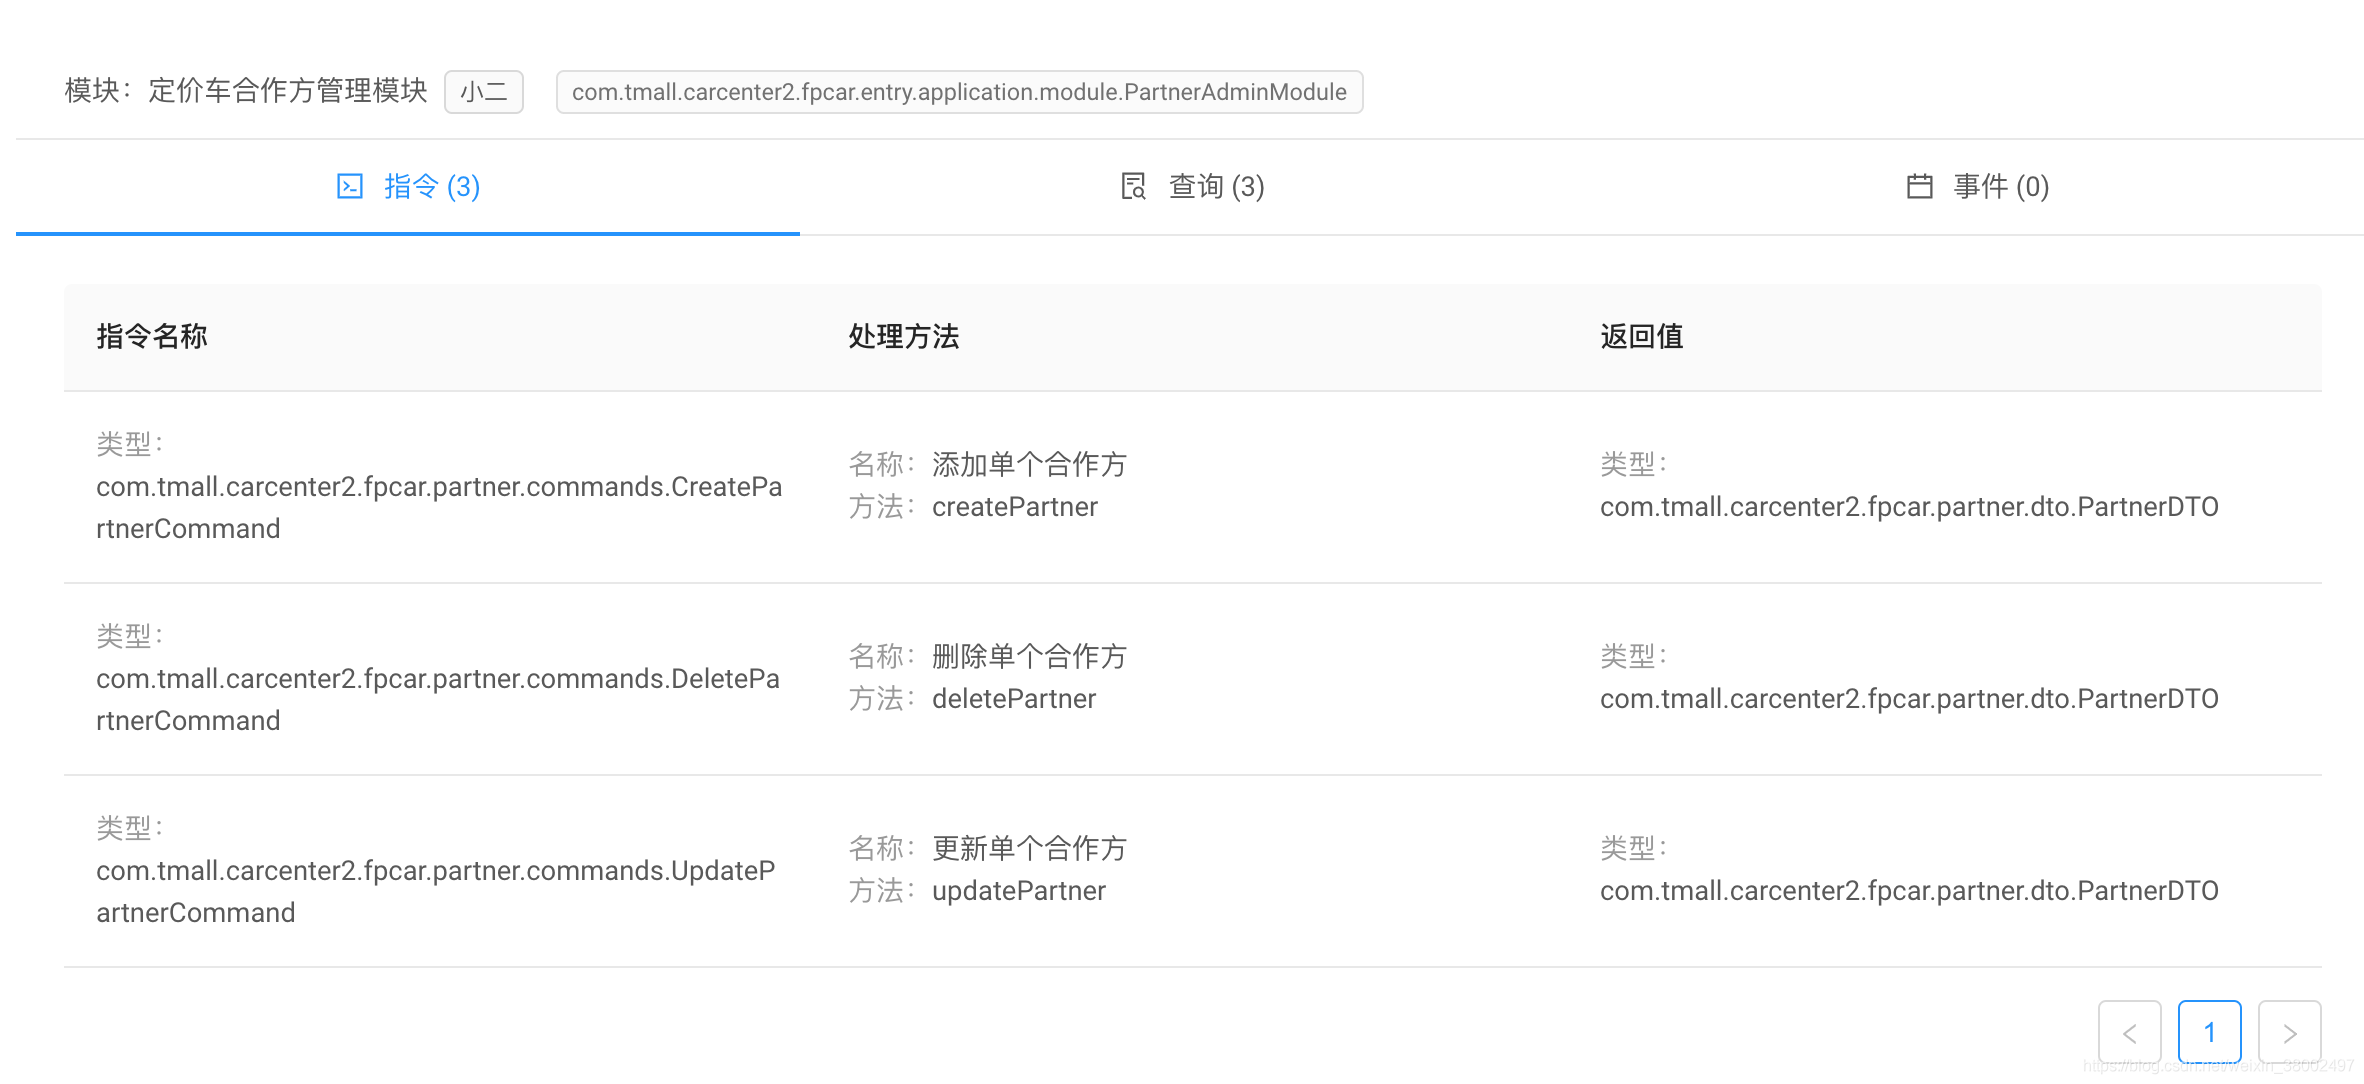
Task: Click PartnerDTO return type in deletePartner row
Action: pyautogui.click(x=1909, y=699)
